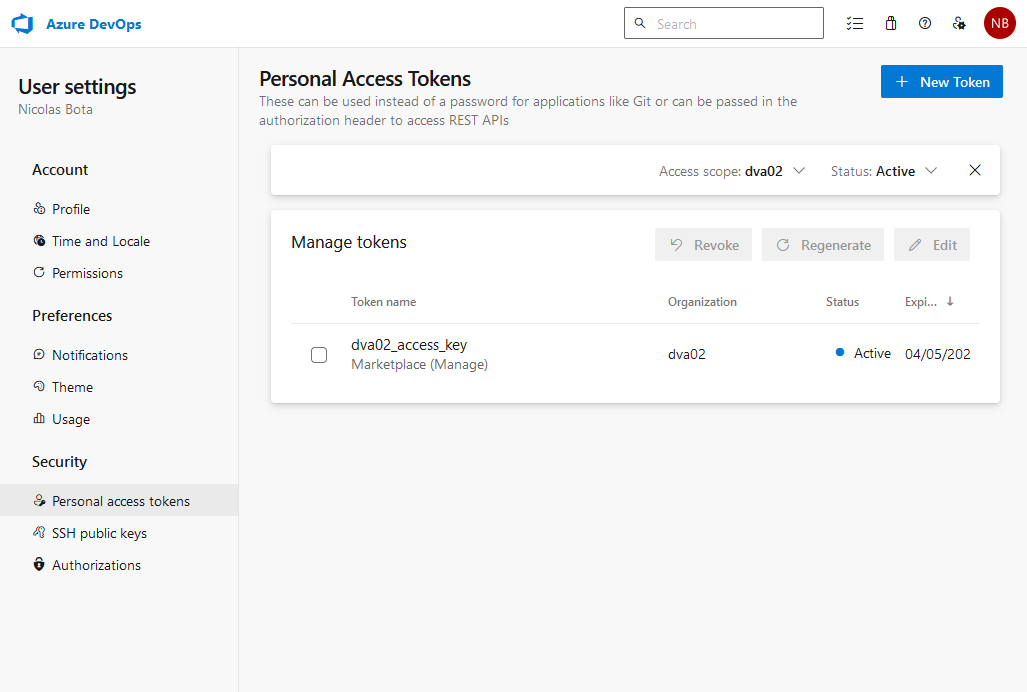Click the Edit button
The width and height of the screenshot is (1027, 692).
(931, 245)
